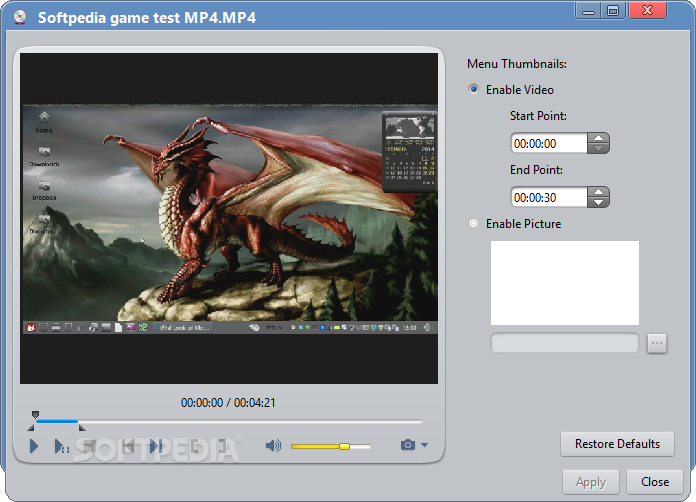Image resolution: width=696 pixels, height=502 pixels.
Task: Minimize the dialog window
Action: [588, 10]
